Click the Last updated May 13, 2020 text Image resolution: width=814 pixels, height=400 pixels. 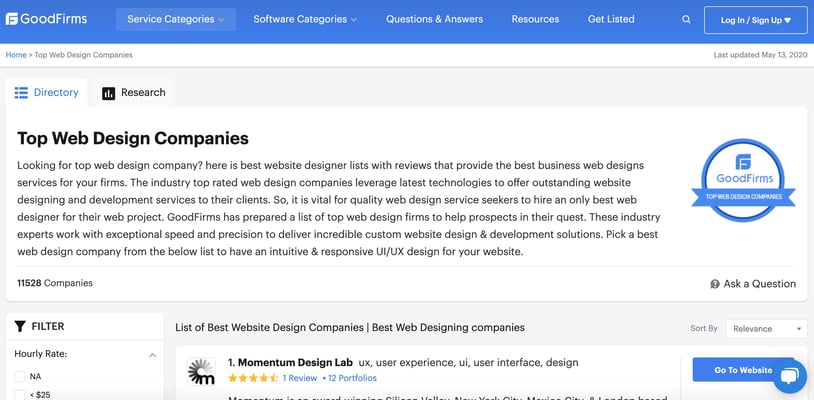point(761,55)
